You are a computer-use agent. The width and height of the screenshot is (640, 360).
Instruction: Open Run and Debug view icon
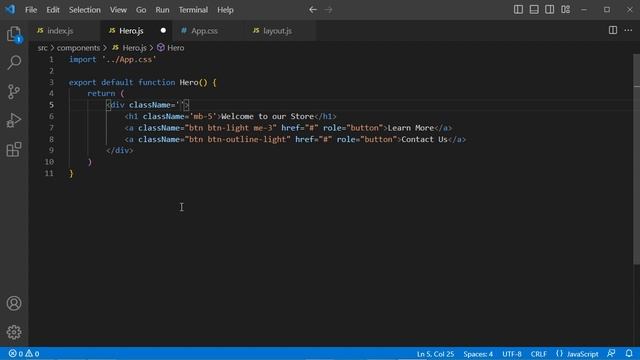pos(14,120)
